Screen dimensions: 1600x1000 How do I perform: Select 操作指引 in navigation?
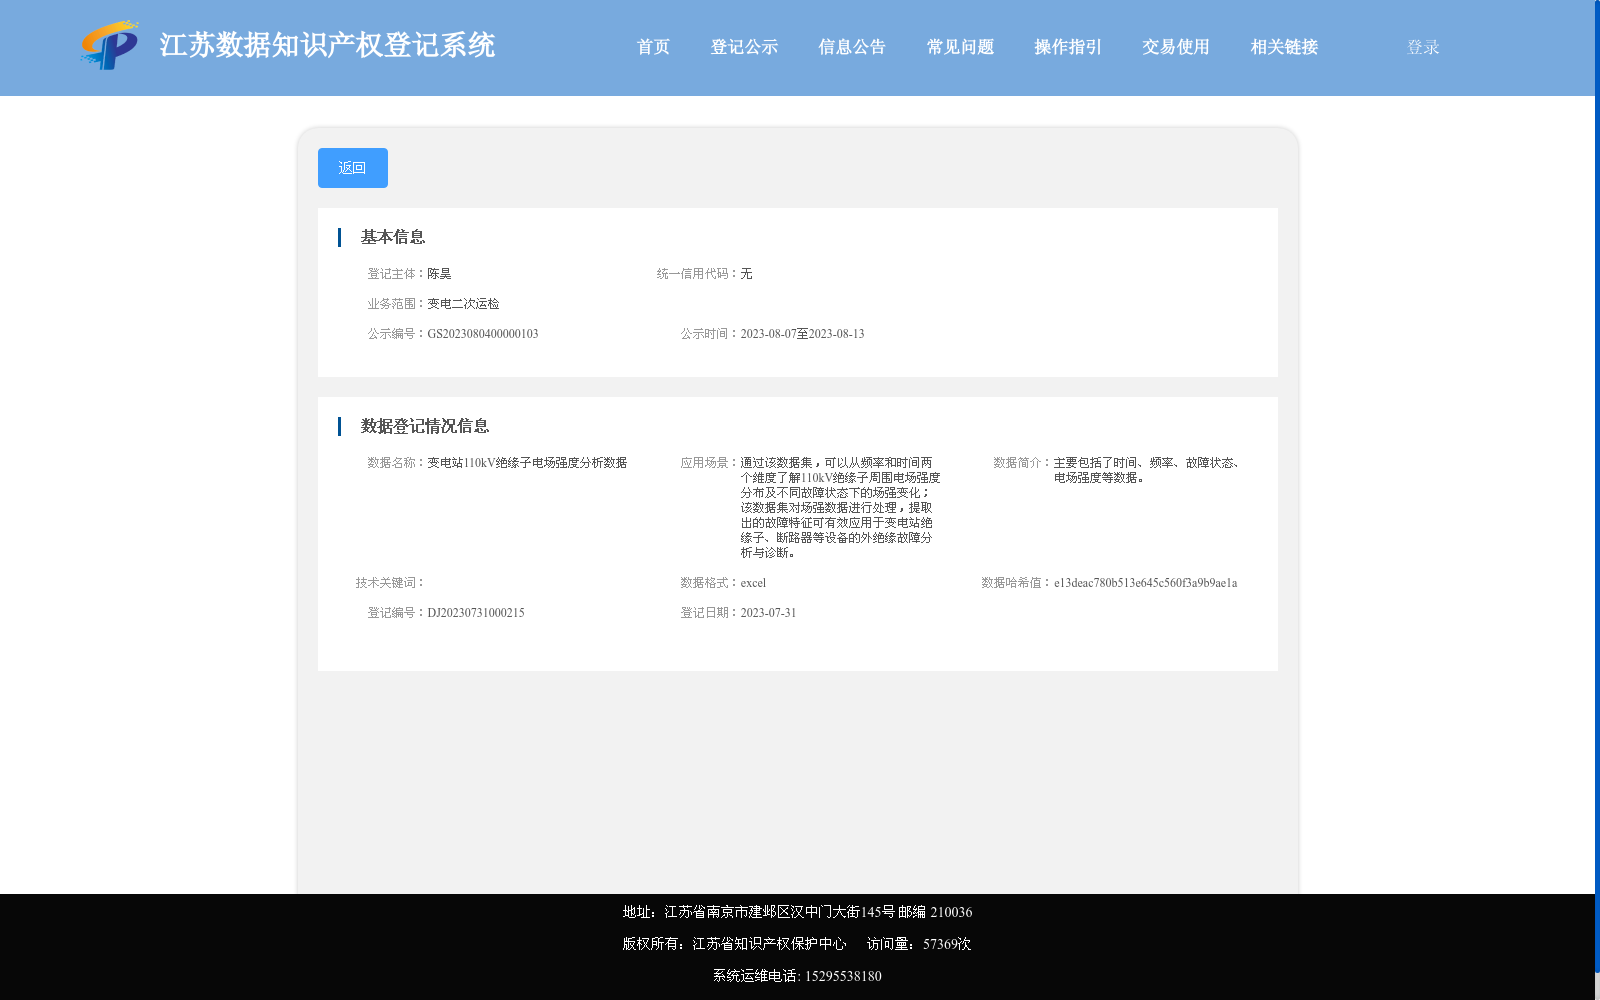pos(1068,47)
